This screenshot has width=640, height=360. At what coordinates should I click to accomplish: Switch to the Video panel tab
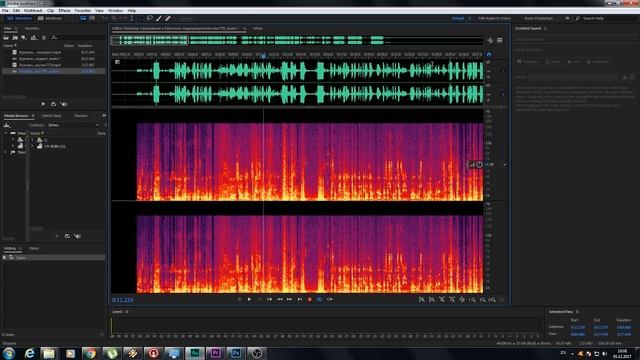[x=34, y=248]
